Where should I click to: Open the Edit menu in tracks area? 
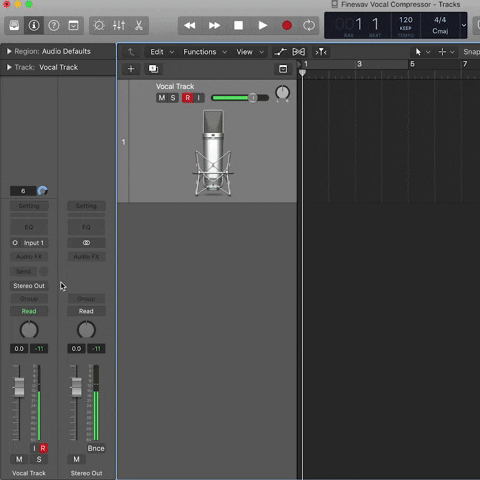point(162,52)
